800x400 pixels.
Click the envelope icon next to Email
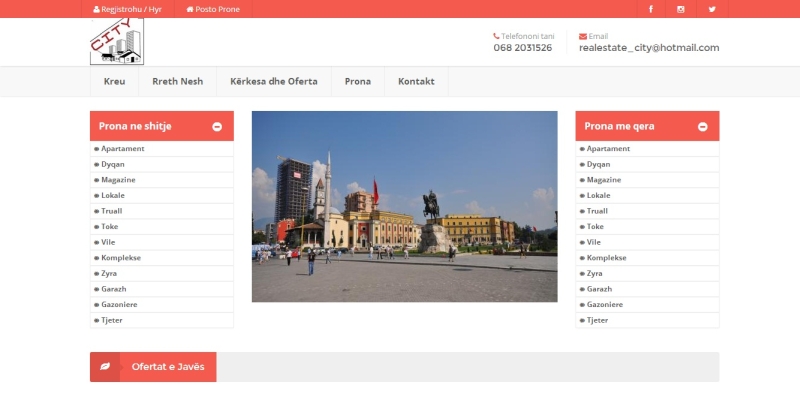[x=583, y=36]
